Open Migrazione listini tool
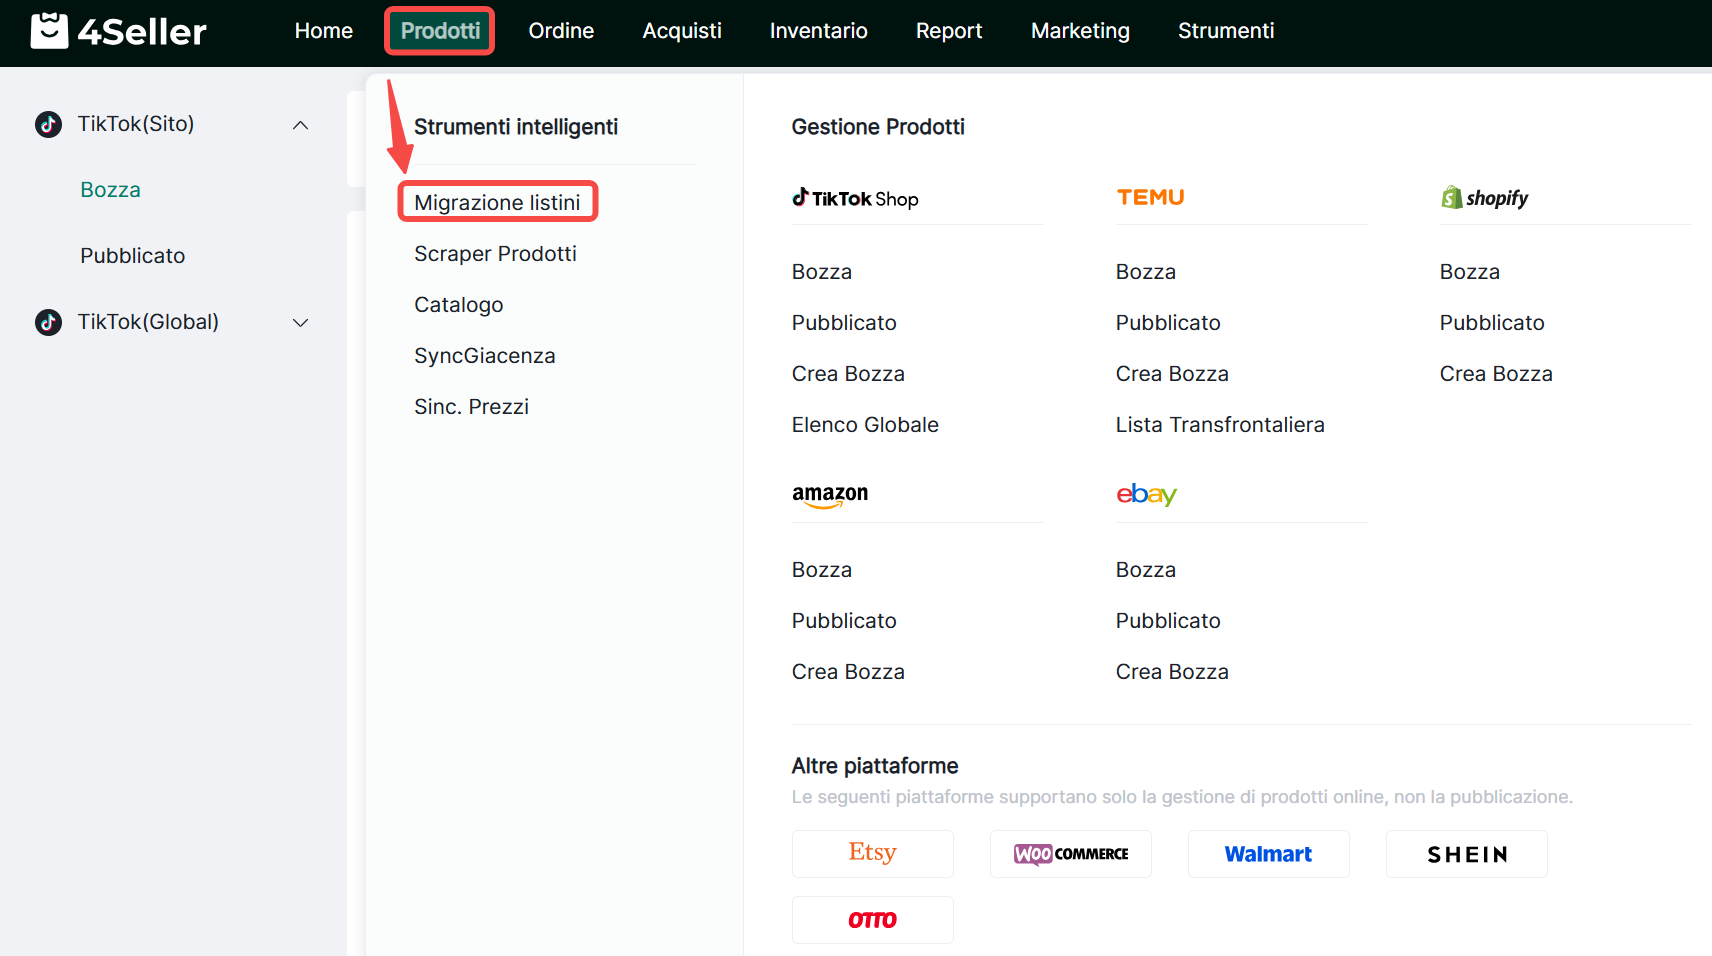 point(497,202)
